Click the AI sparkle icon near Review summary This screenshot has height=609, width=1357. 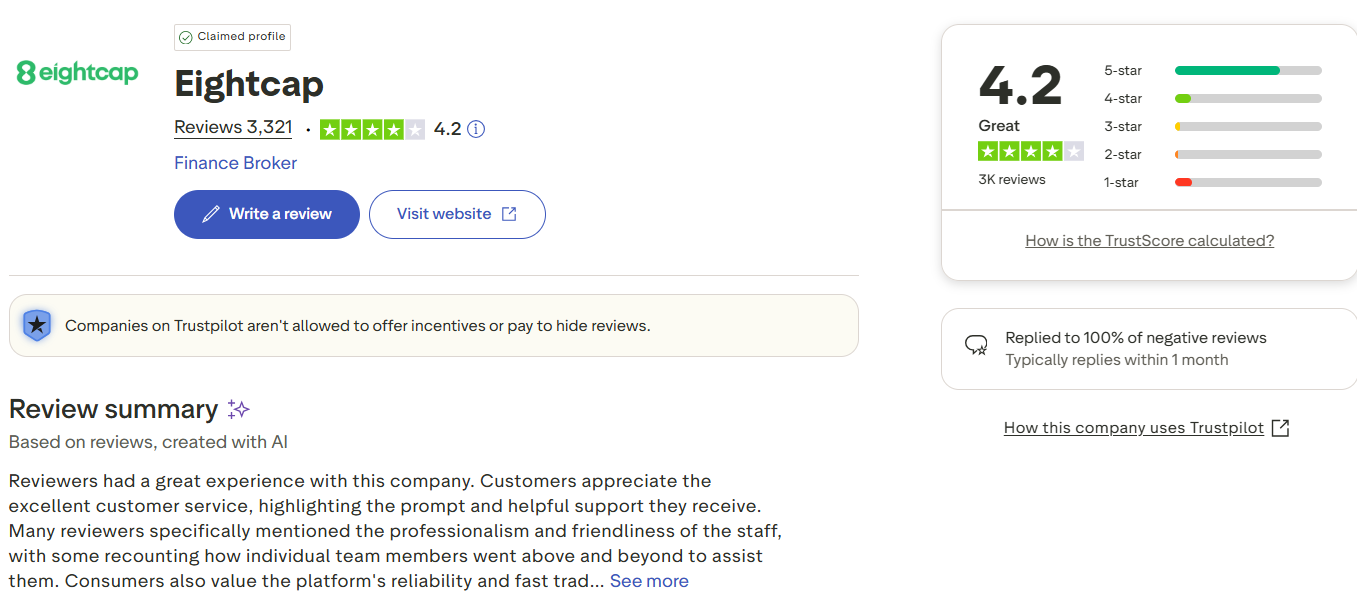238,409
